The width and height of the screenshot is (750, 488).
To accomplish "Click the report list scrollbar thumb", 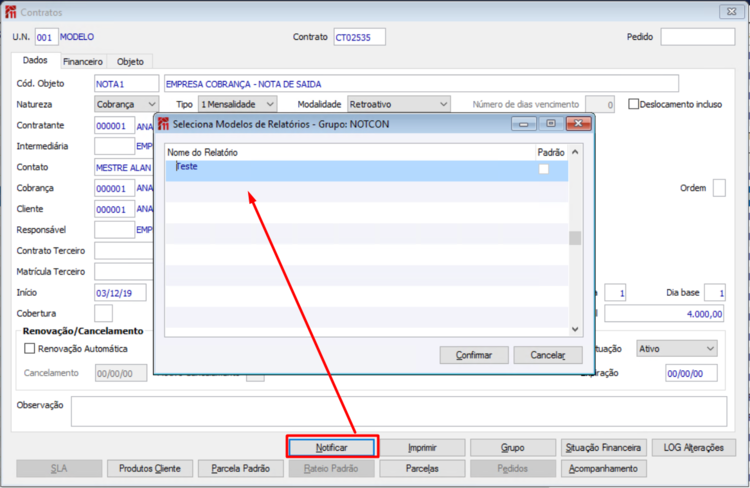I will pos(575,238).
